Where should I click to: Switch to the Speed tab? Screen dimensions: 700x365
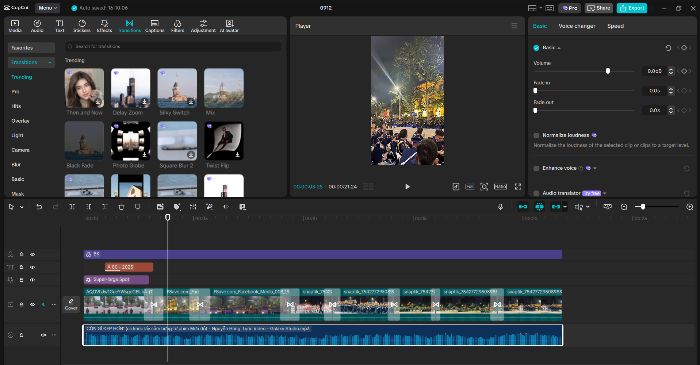(615, 26)
